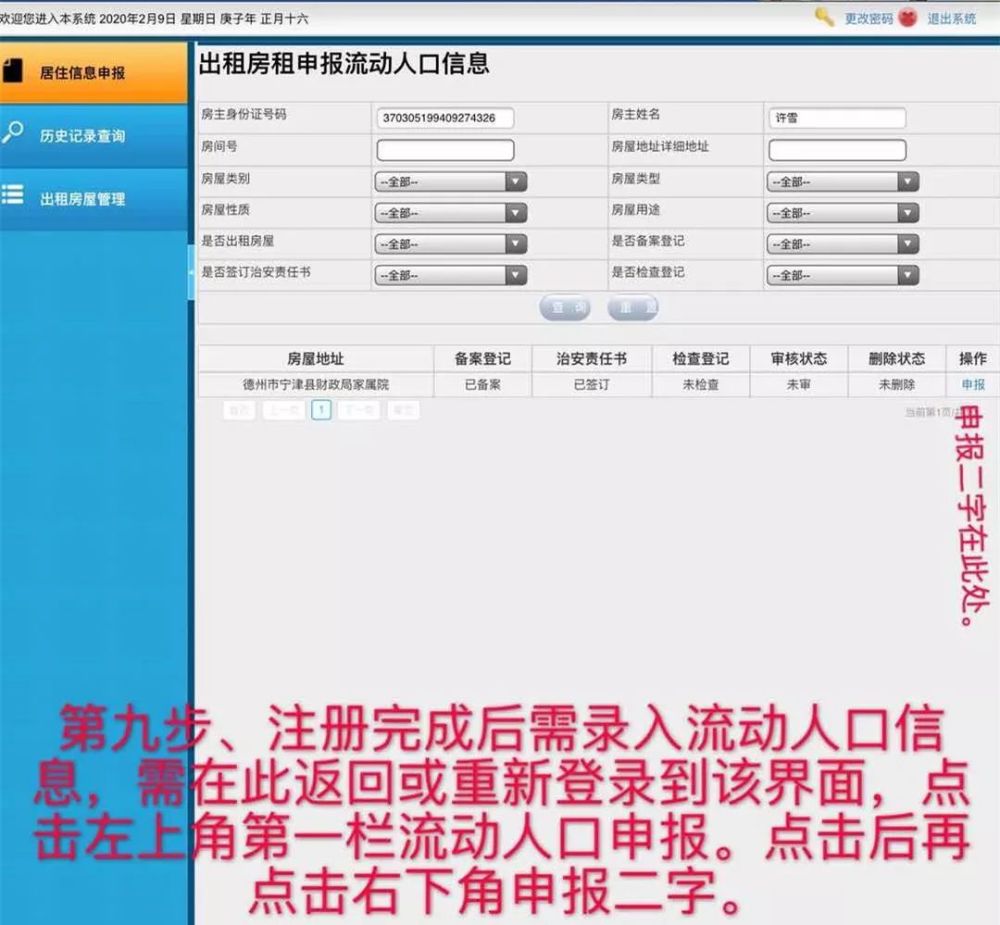Click the 首页 first-page pagination button

tap(239, 410)
